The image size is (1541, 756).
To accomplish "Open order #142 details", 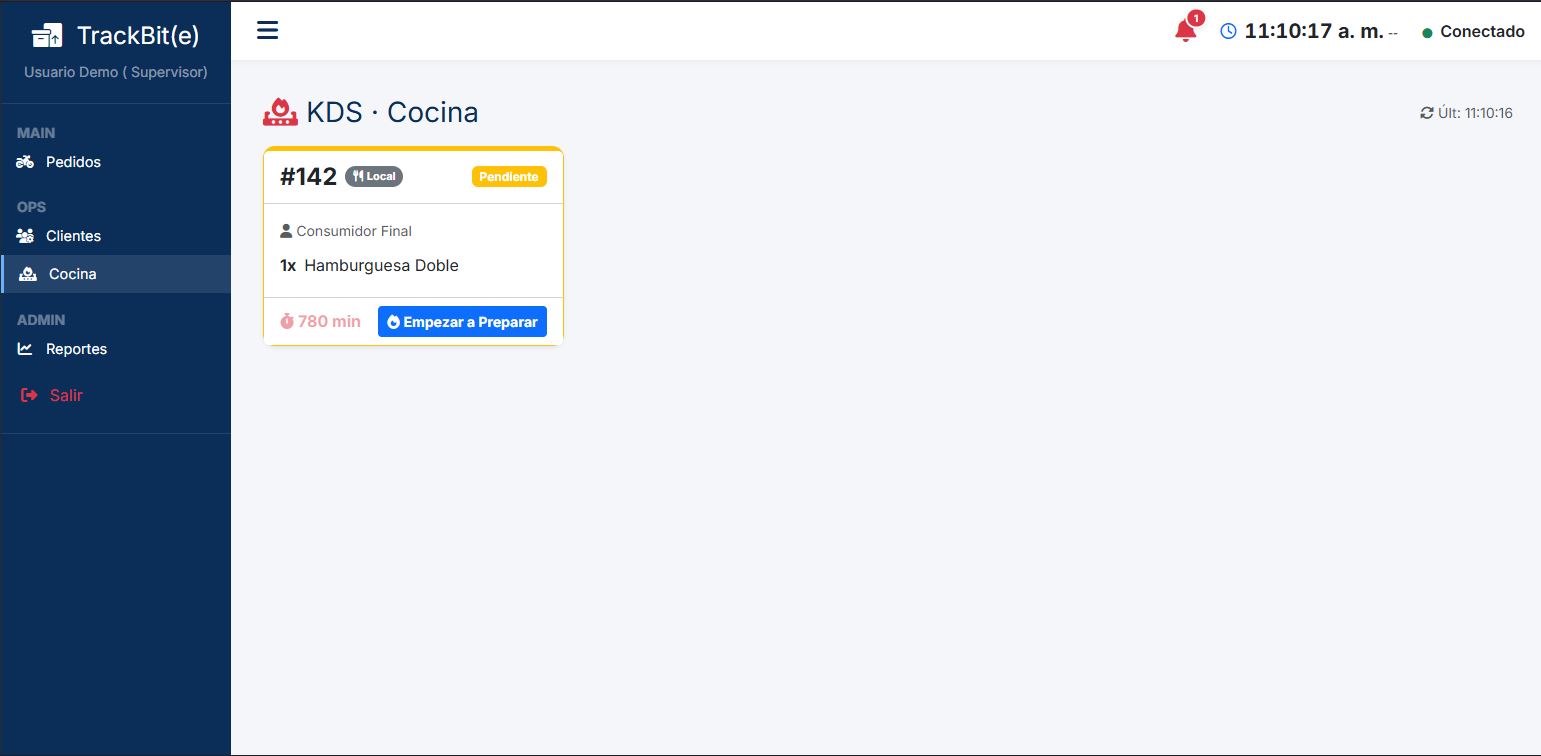I will click(x=307, y=176).
